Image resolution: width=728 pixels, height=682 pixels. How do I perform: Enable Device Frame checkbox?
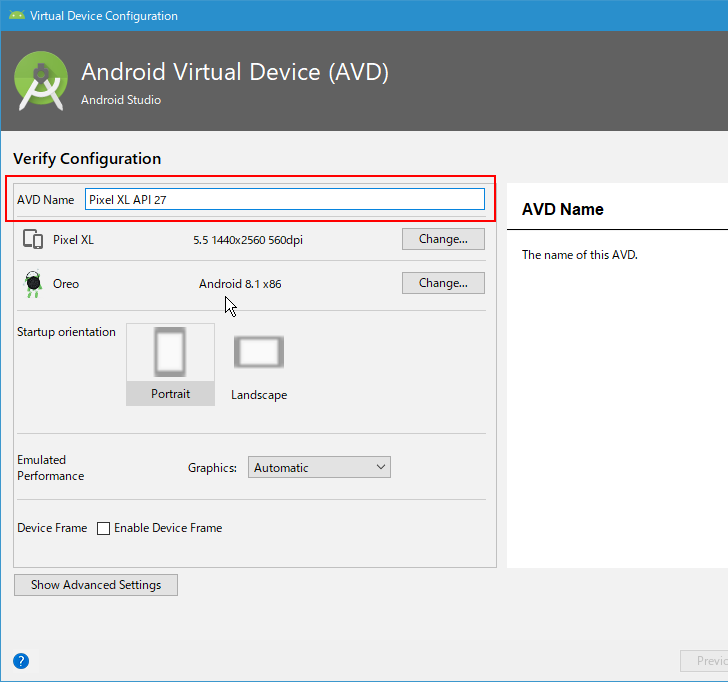coord(104,528)
